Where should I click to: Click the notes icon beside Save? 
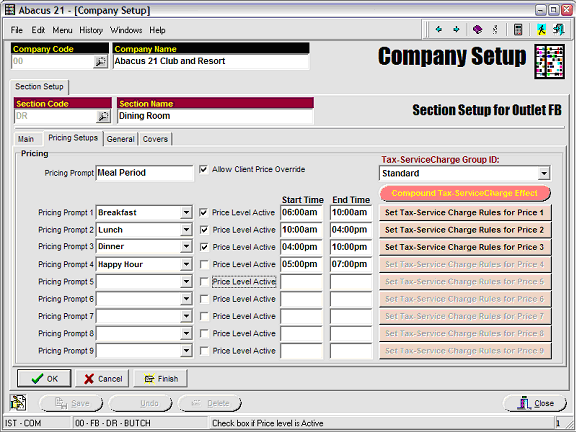point(18,403)
